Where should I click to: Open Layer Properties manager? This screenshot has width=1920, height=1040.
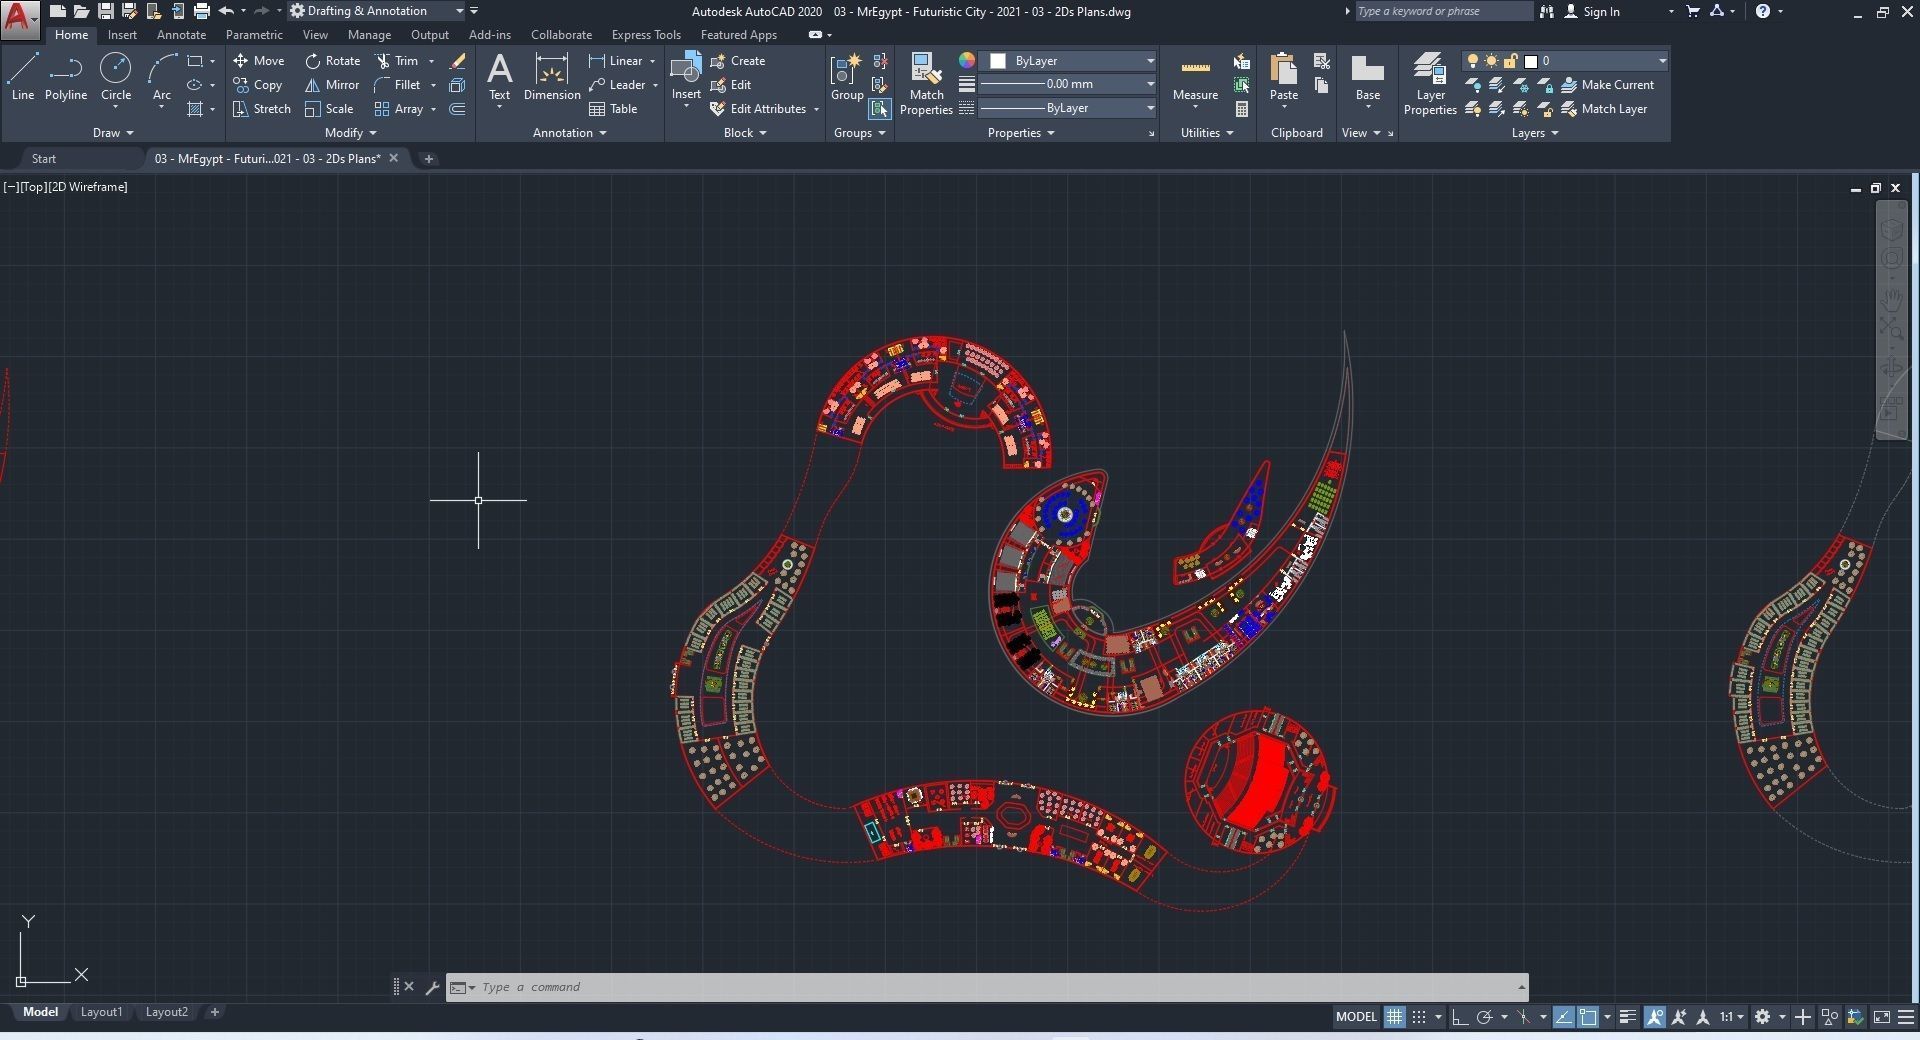click(1430, 84)
